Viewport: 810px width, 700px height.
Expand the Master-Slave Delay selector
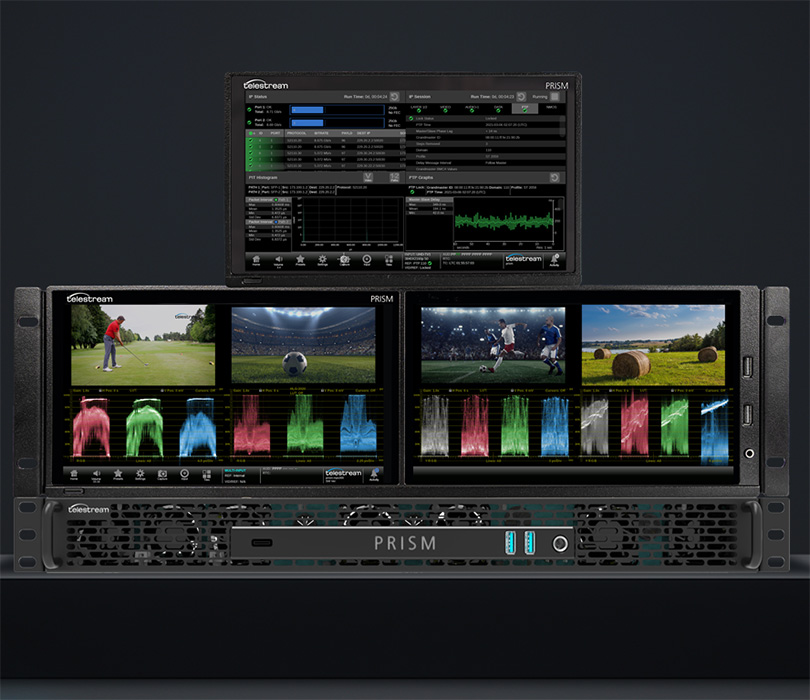click(x=428, y=199)
